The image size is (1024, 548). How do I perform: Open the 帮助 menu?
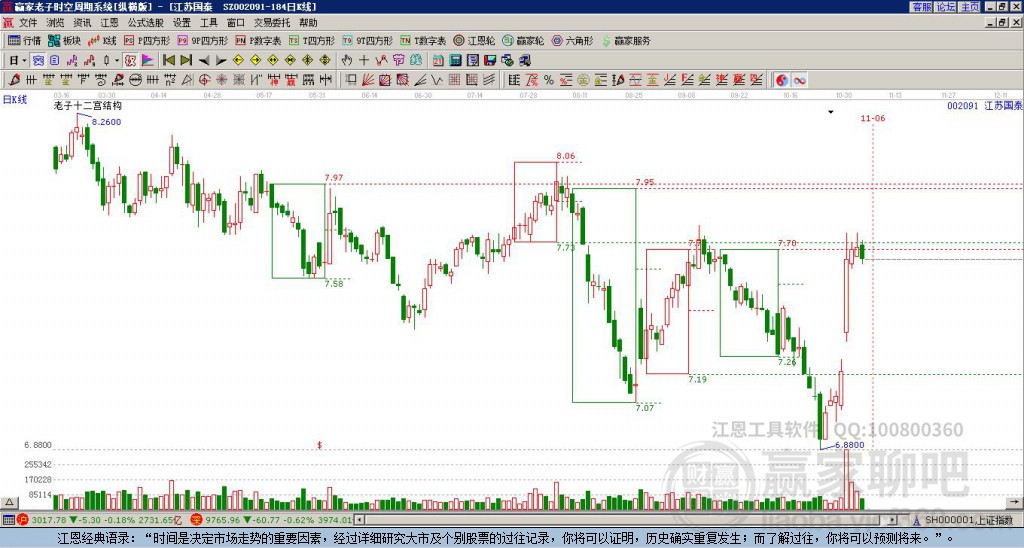click(308, 23)
